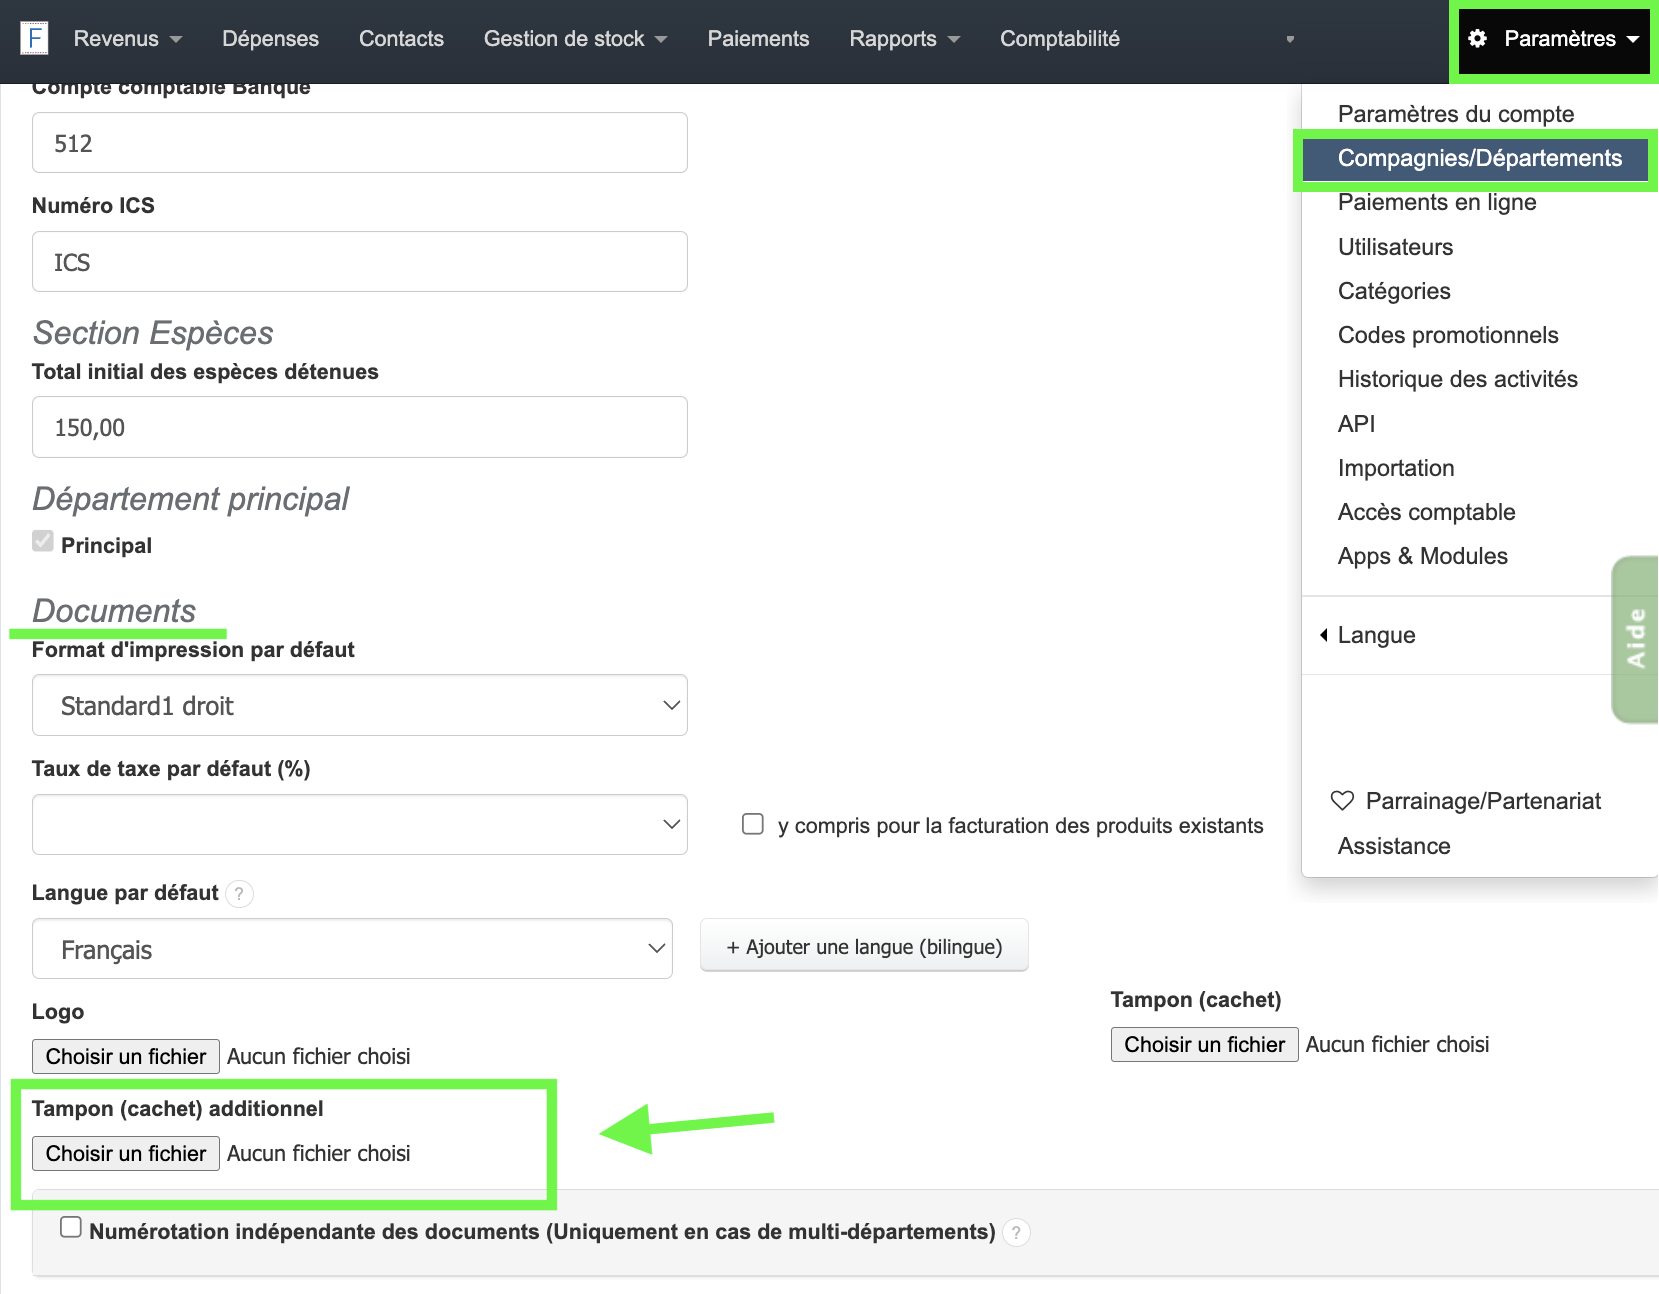Viewport: 1659px width, 1294px height.
Task: Open the Utilisateurs menu item
Action: (x=1395, y=247)
